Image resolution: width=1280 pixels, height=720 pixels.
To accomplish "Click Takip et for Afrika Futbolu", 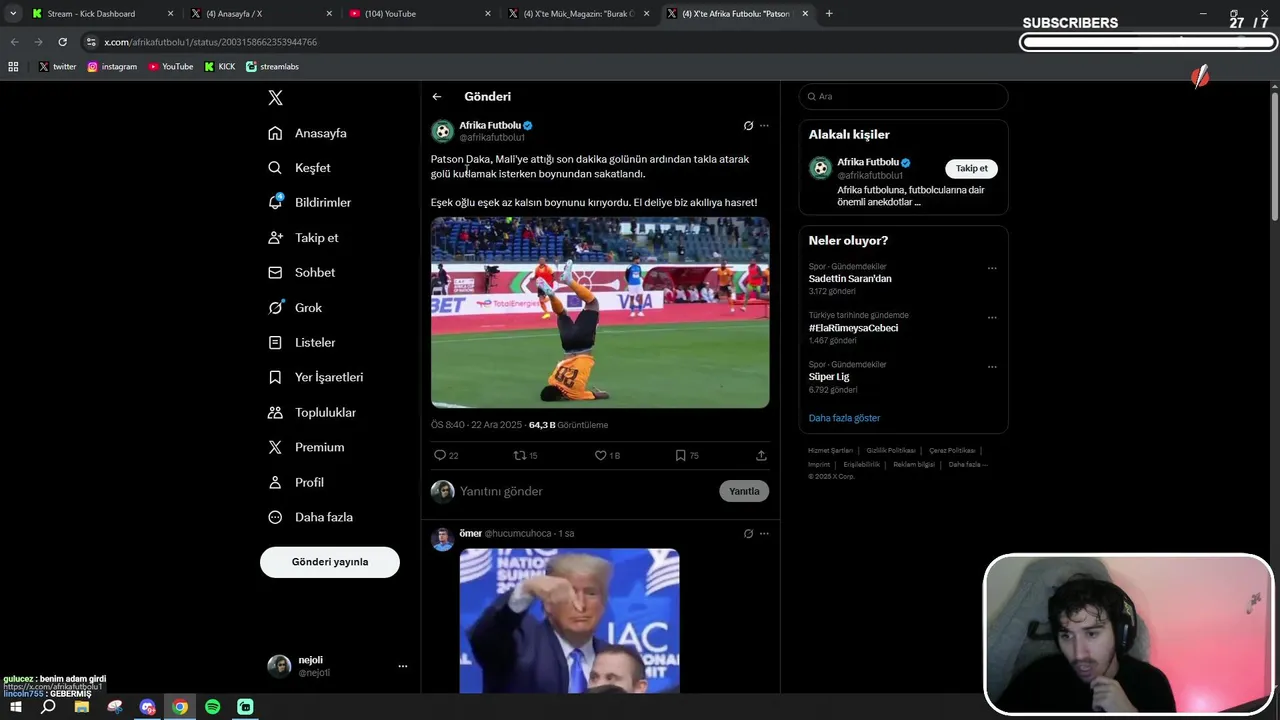I will pyautogui.click(x=971, y=168).
